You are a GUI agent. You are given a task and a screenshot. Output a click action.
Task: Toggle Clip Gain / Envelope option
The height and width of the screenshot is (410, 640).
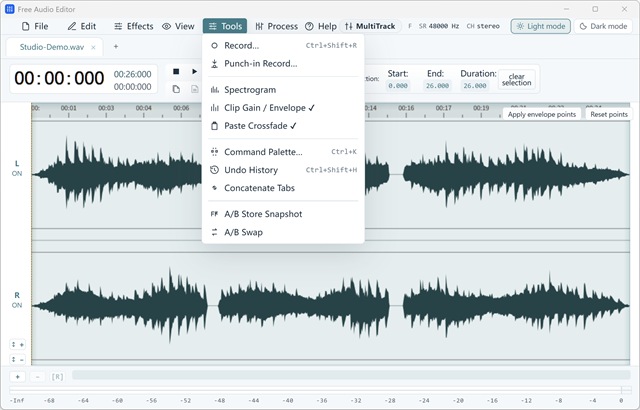283,108
